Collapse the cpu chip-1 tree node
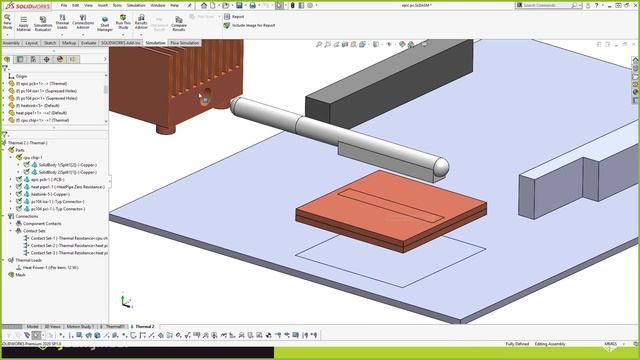 point(11,158)
